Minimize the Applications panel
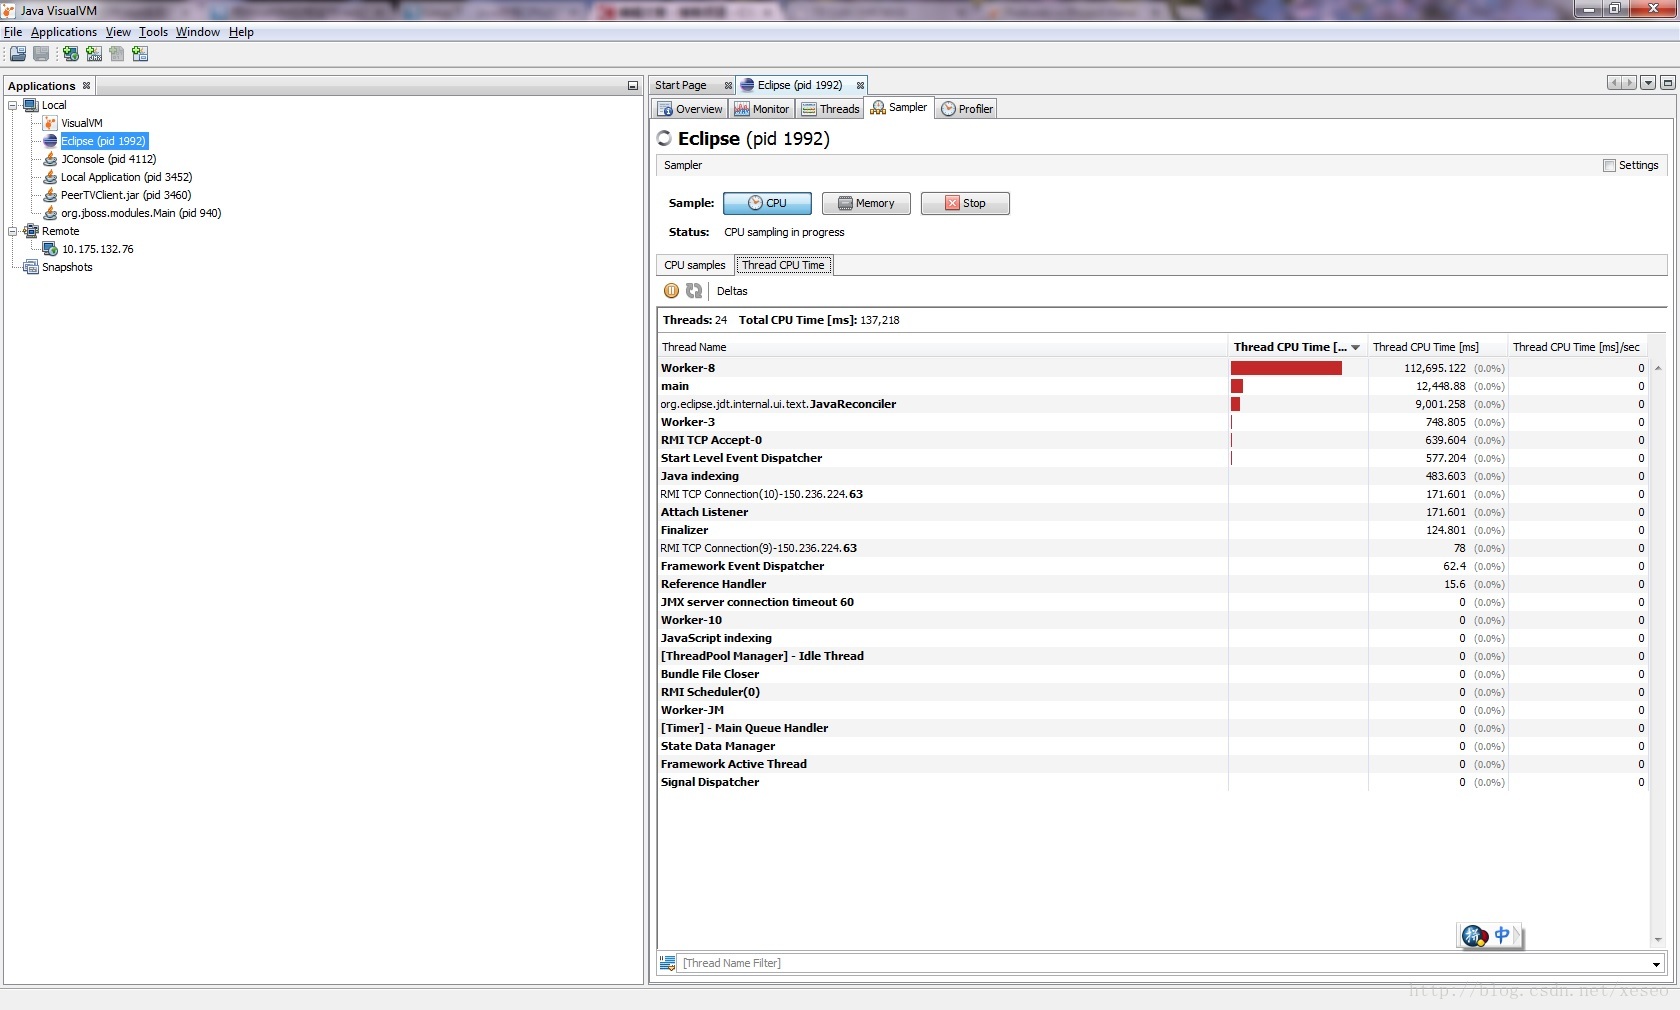The height and width of the screenshot is (1010, 1680). [632, 86]
